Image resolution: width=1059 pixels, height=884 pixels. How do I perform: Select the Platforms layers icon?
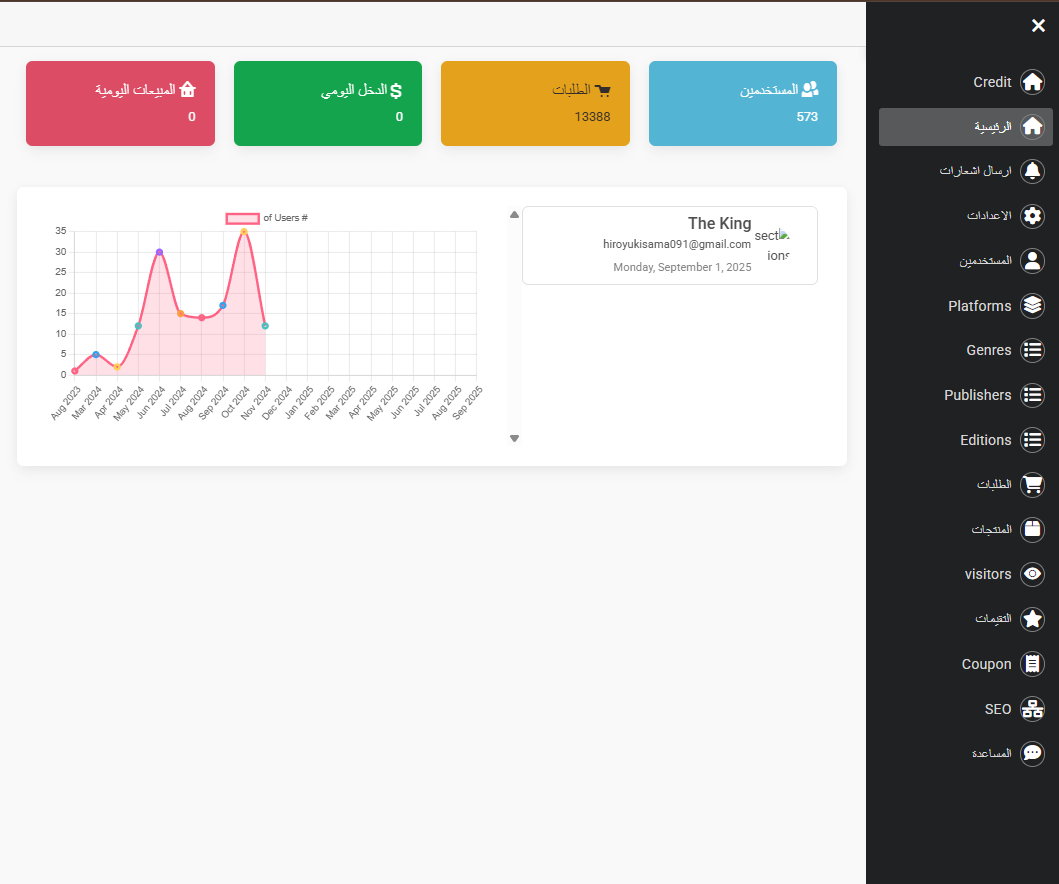coord(1032,306)
